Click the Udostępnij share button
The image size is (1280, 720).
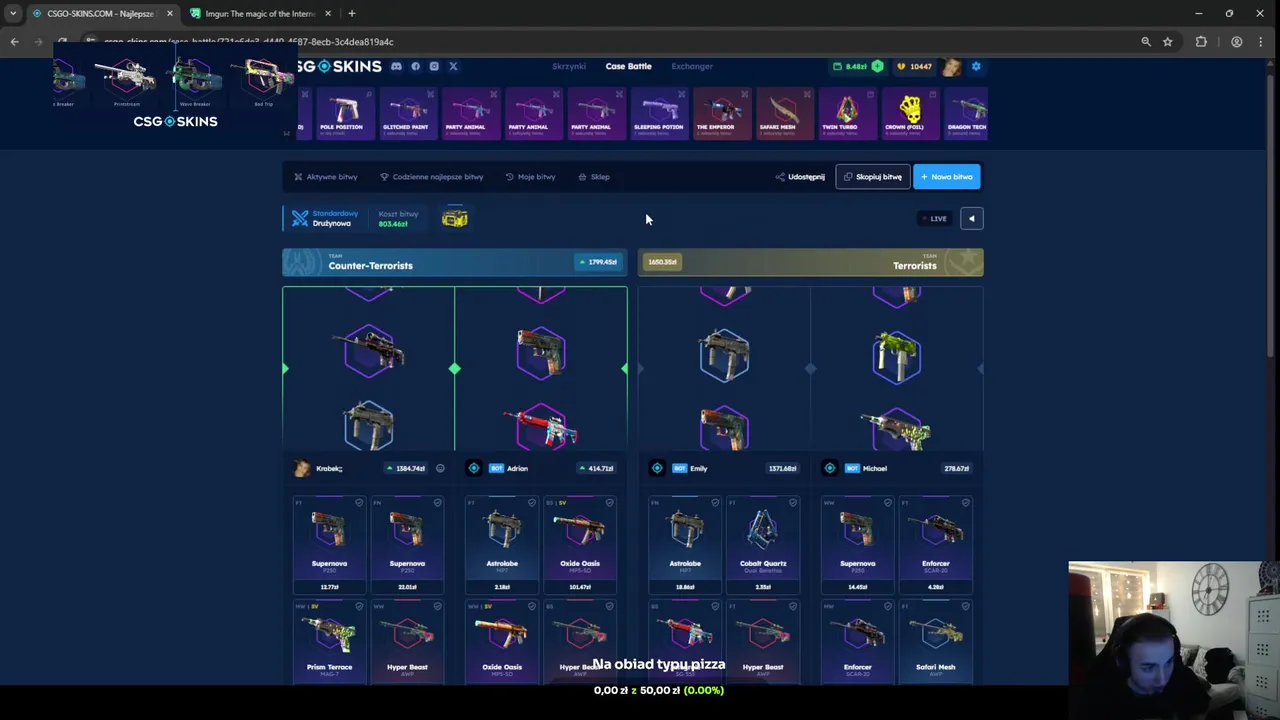[x=800, y=177]
